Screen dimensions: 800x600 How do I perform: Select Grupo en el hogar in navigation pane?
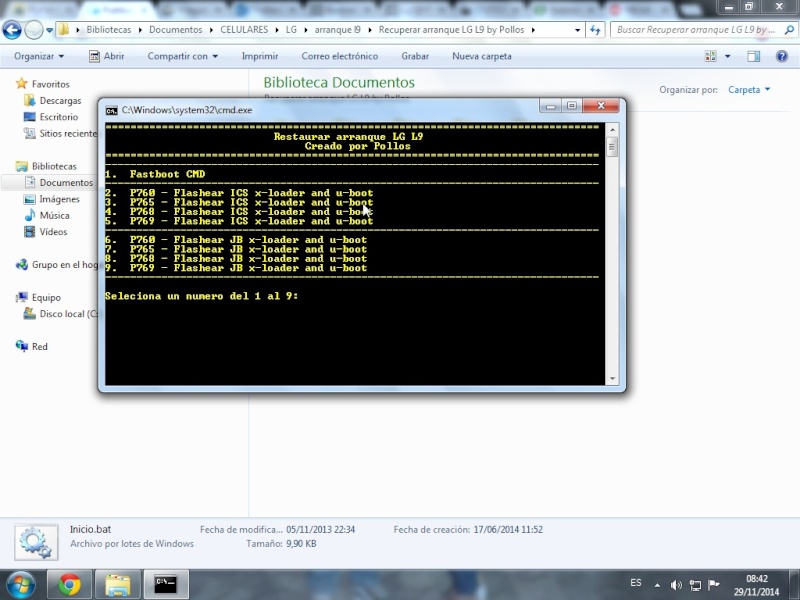64,265
